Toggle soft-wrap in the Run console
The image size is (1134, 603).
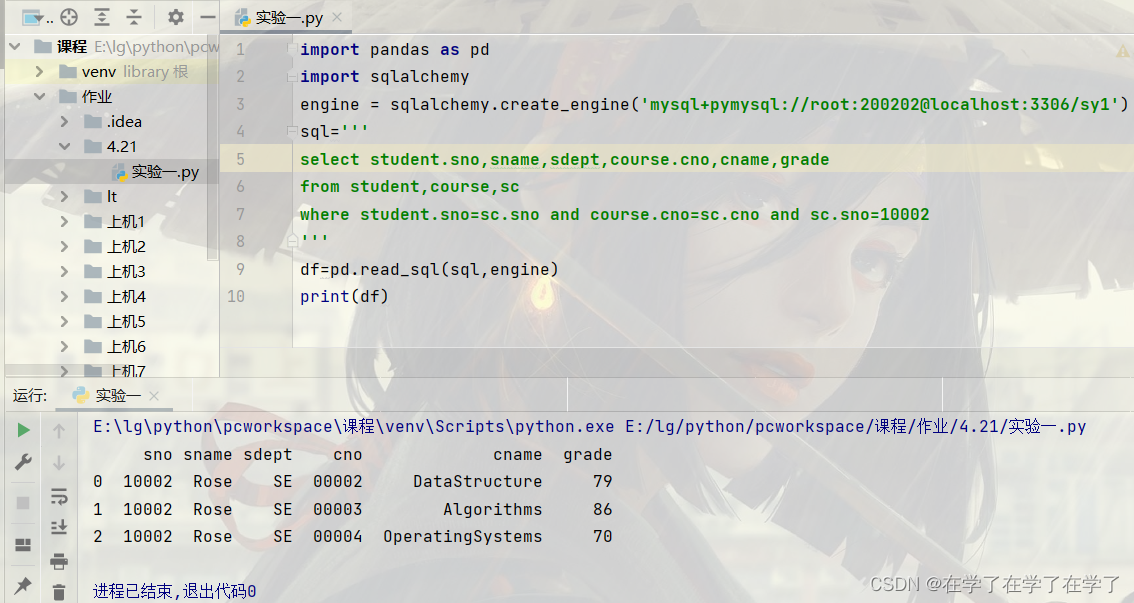pos(59,496)
